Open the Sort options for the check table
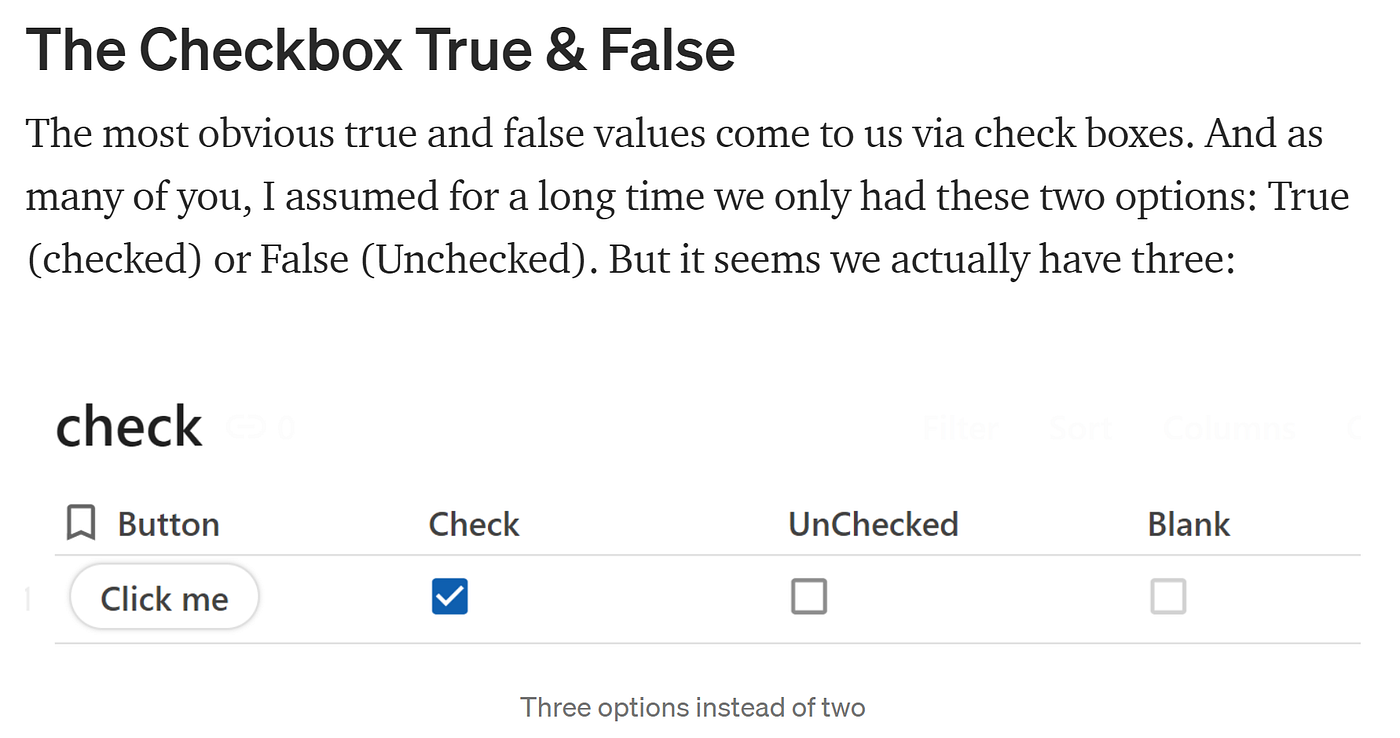Viewport: 1400px width, 738px height. (1081, 427)
